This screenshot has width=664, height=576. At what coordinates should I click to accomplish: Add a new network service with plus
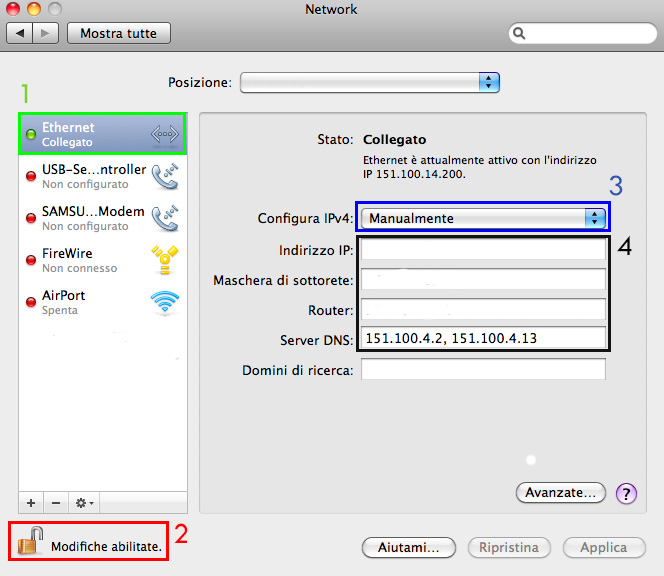point(31,501)
